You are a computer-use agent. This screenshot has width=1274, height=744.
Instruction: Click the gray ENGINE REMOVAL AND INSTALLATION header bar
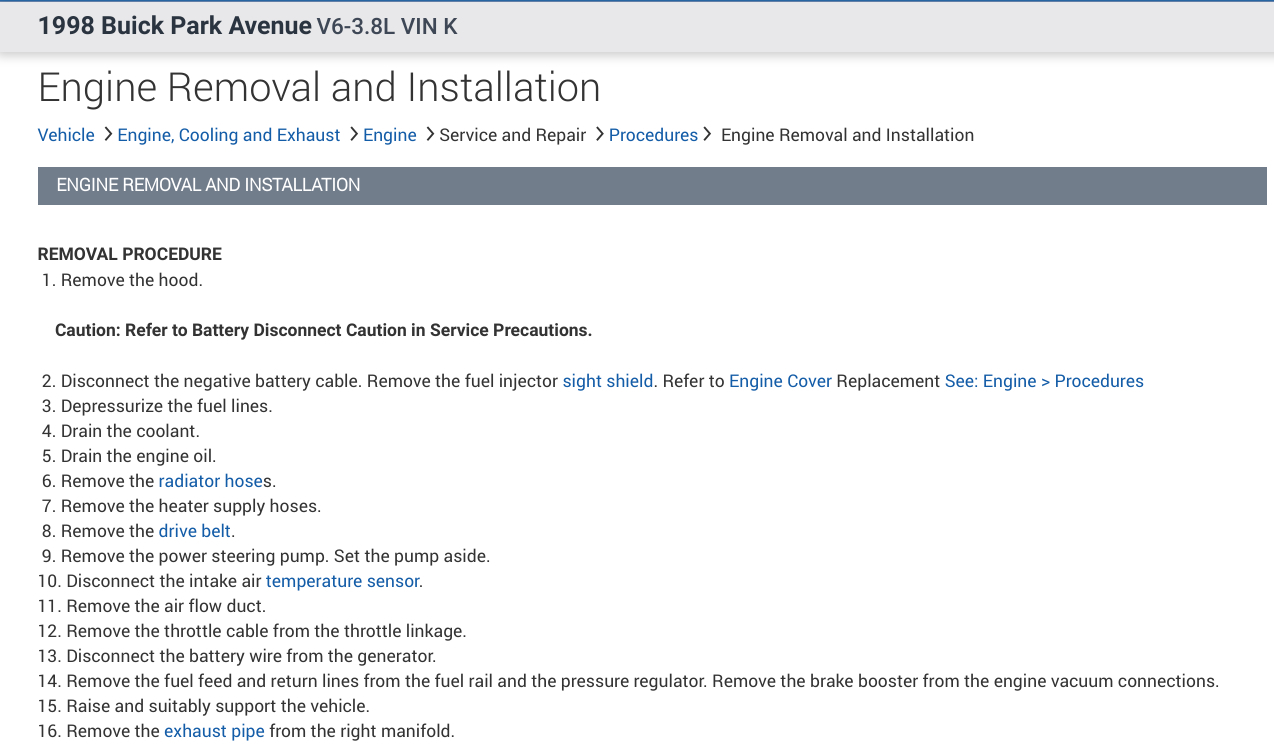coord(652,185)
